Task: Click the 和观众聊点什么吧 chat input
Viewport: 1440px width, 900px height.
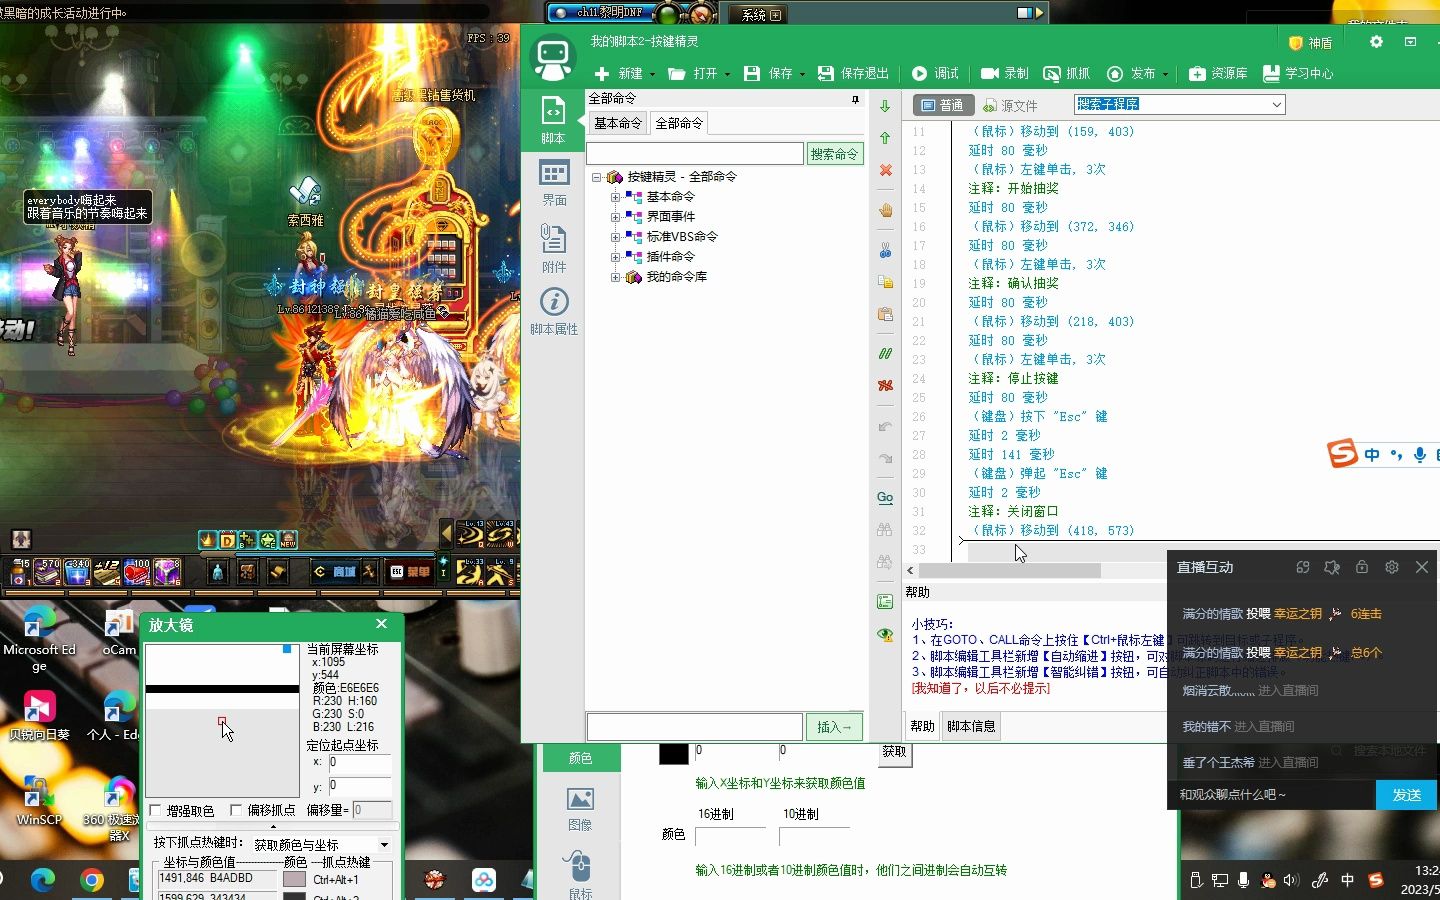Action: (x=1270, y=795)
